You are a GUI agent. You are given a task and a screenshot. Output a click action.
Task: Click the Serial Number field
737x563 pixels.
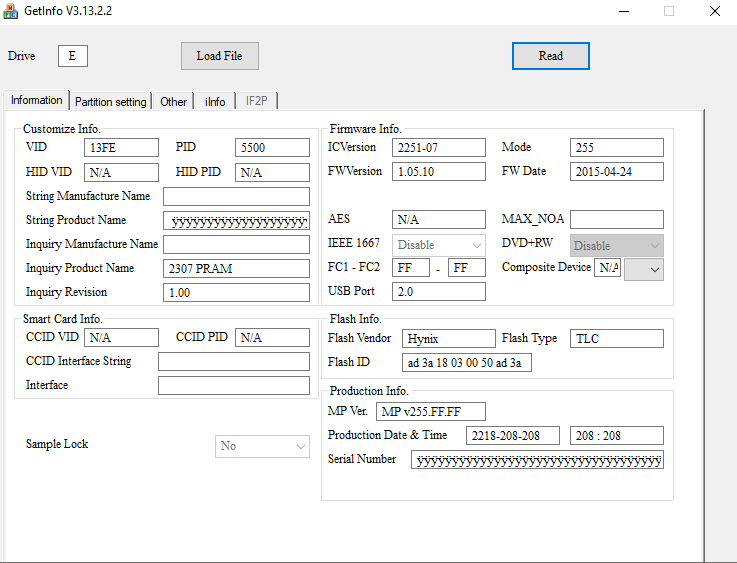[537, 460]
